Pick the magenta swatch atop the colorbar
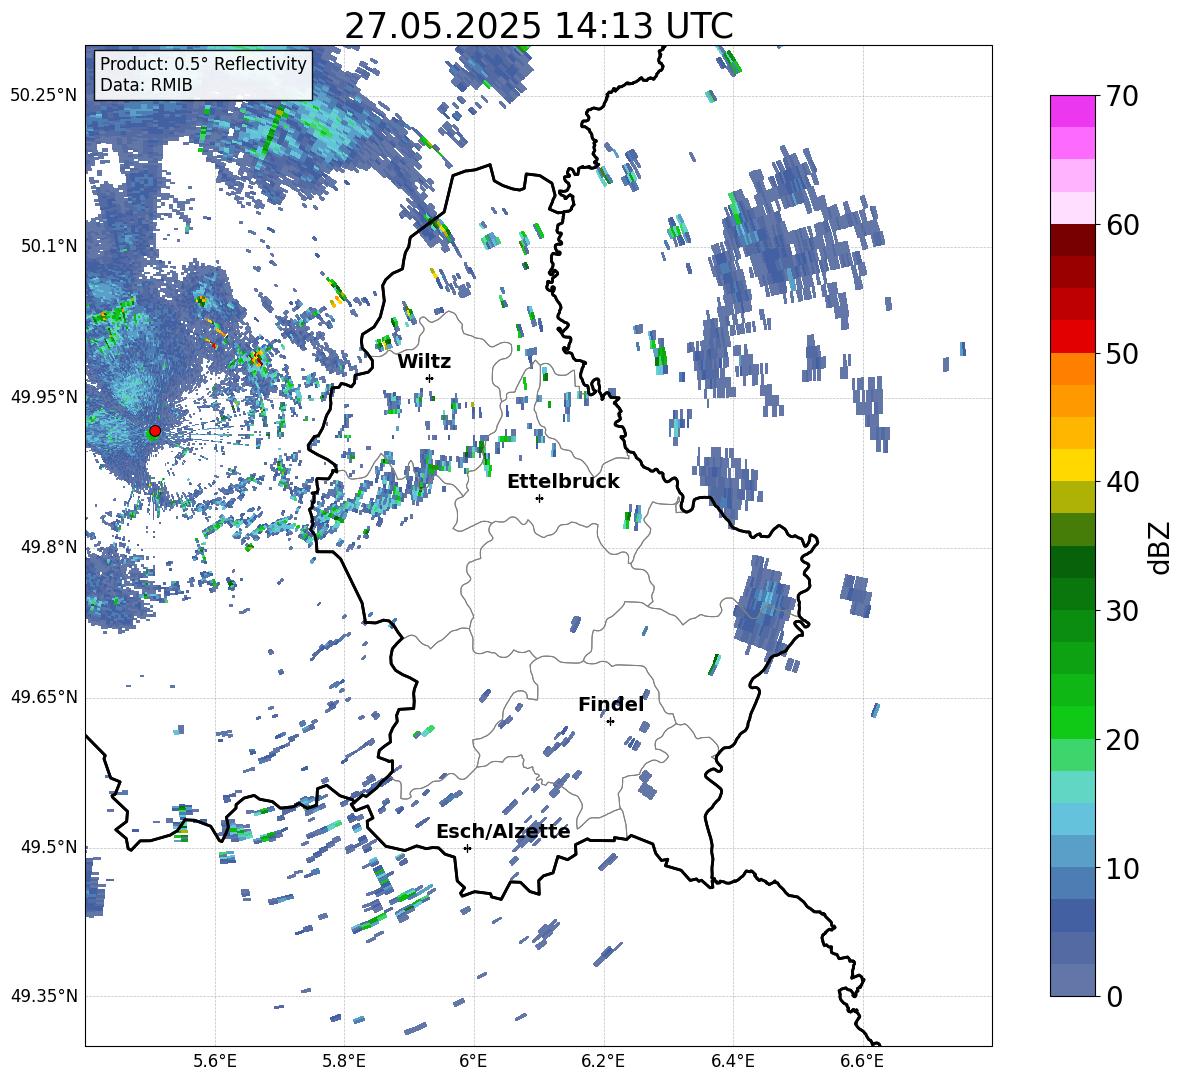 point(1072,111)
